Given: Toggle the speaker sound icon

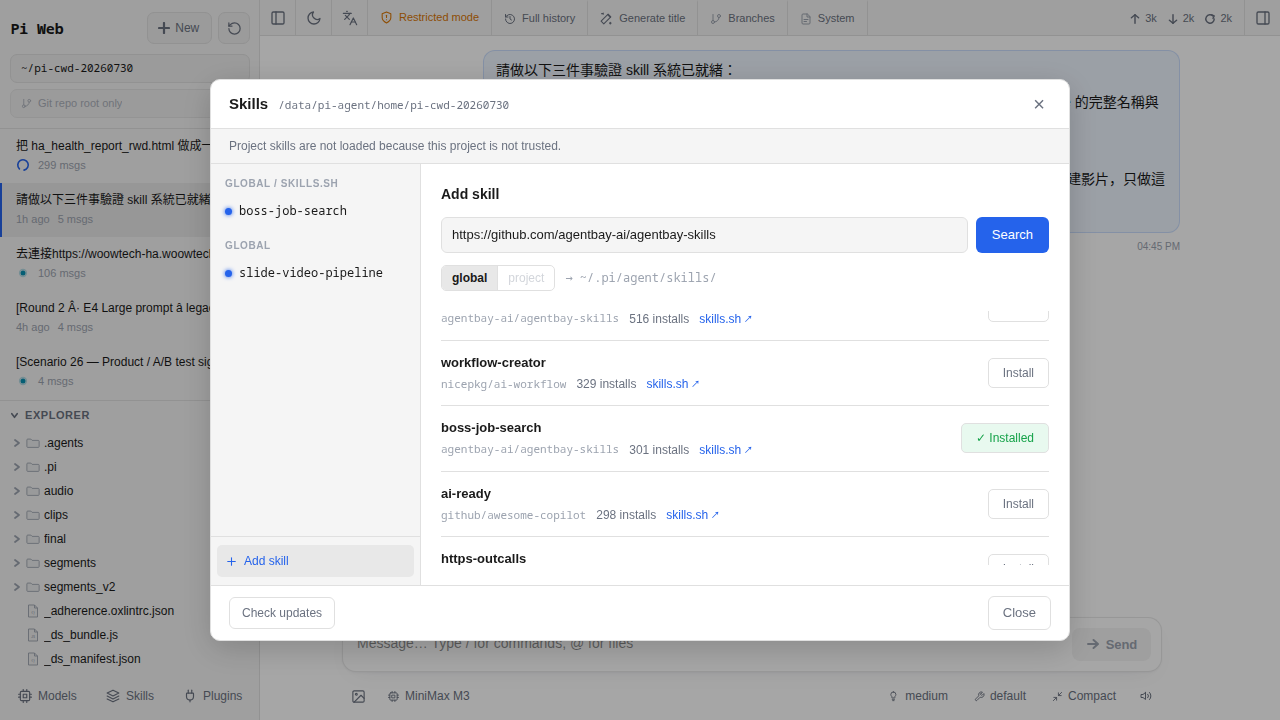Looking at the screenshot, I should coord(1146,696).
